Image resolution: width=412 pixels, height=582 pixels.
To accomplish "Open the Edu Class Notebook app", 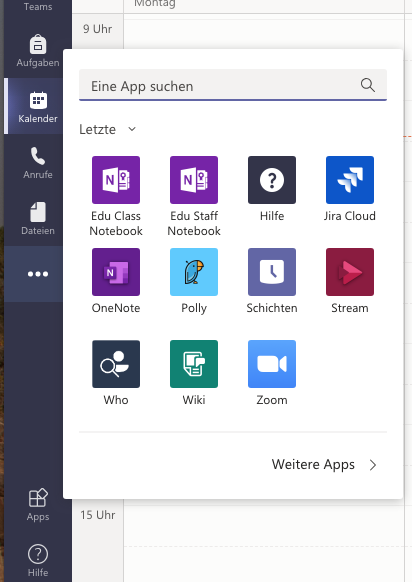I will click(x=116, y=196).
